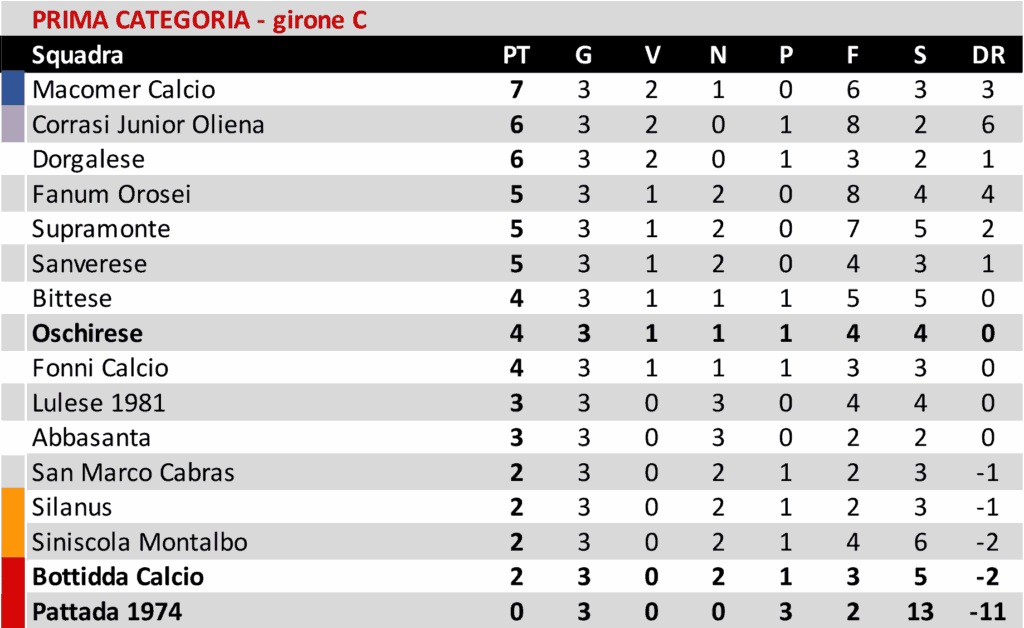
Task: Click the F column header
Action: click(853, 55)
